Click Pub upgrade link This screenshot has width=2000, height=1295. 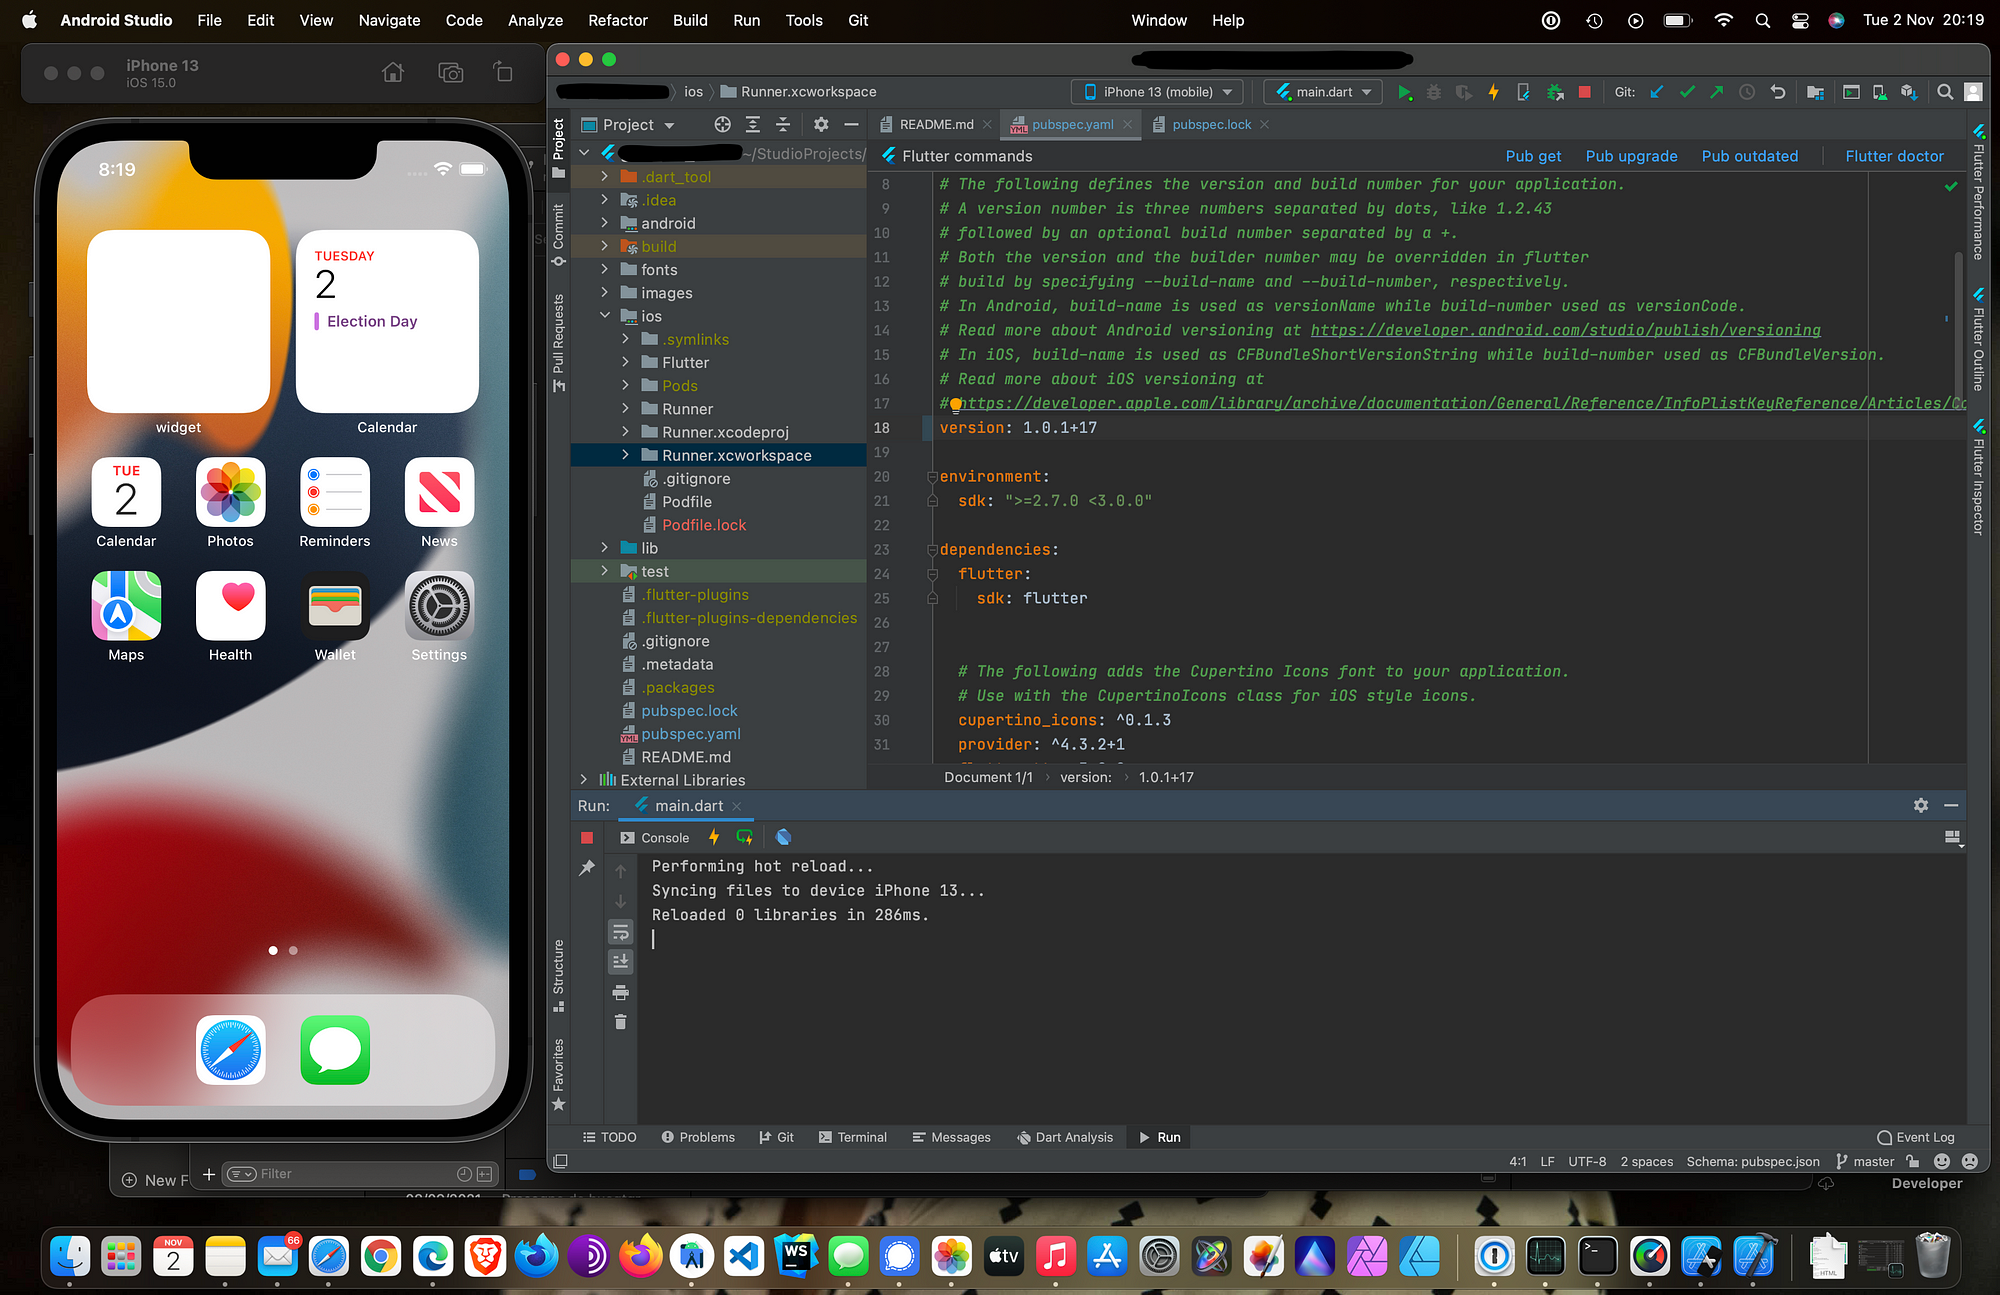click(x=1631, y=156)
